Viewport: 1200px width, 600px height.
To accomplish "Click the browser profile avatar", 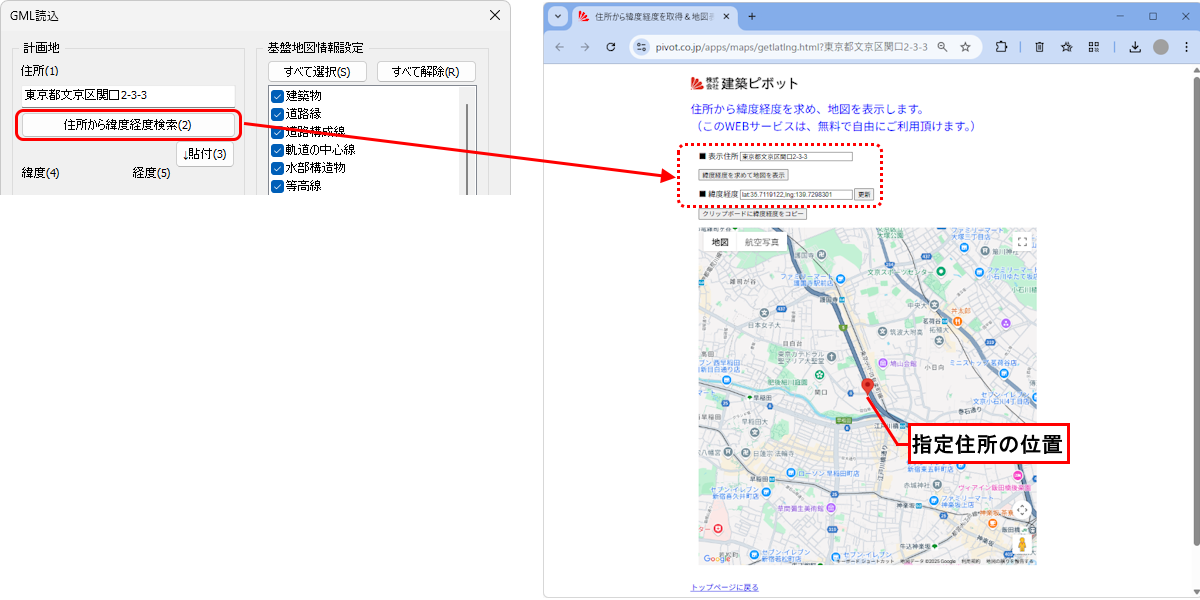I will (1160, 47).
